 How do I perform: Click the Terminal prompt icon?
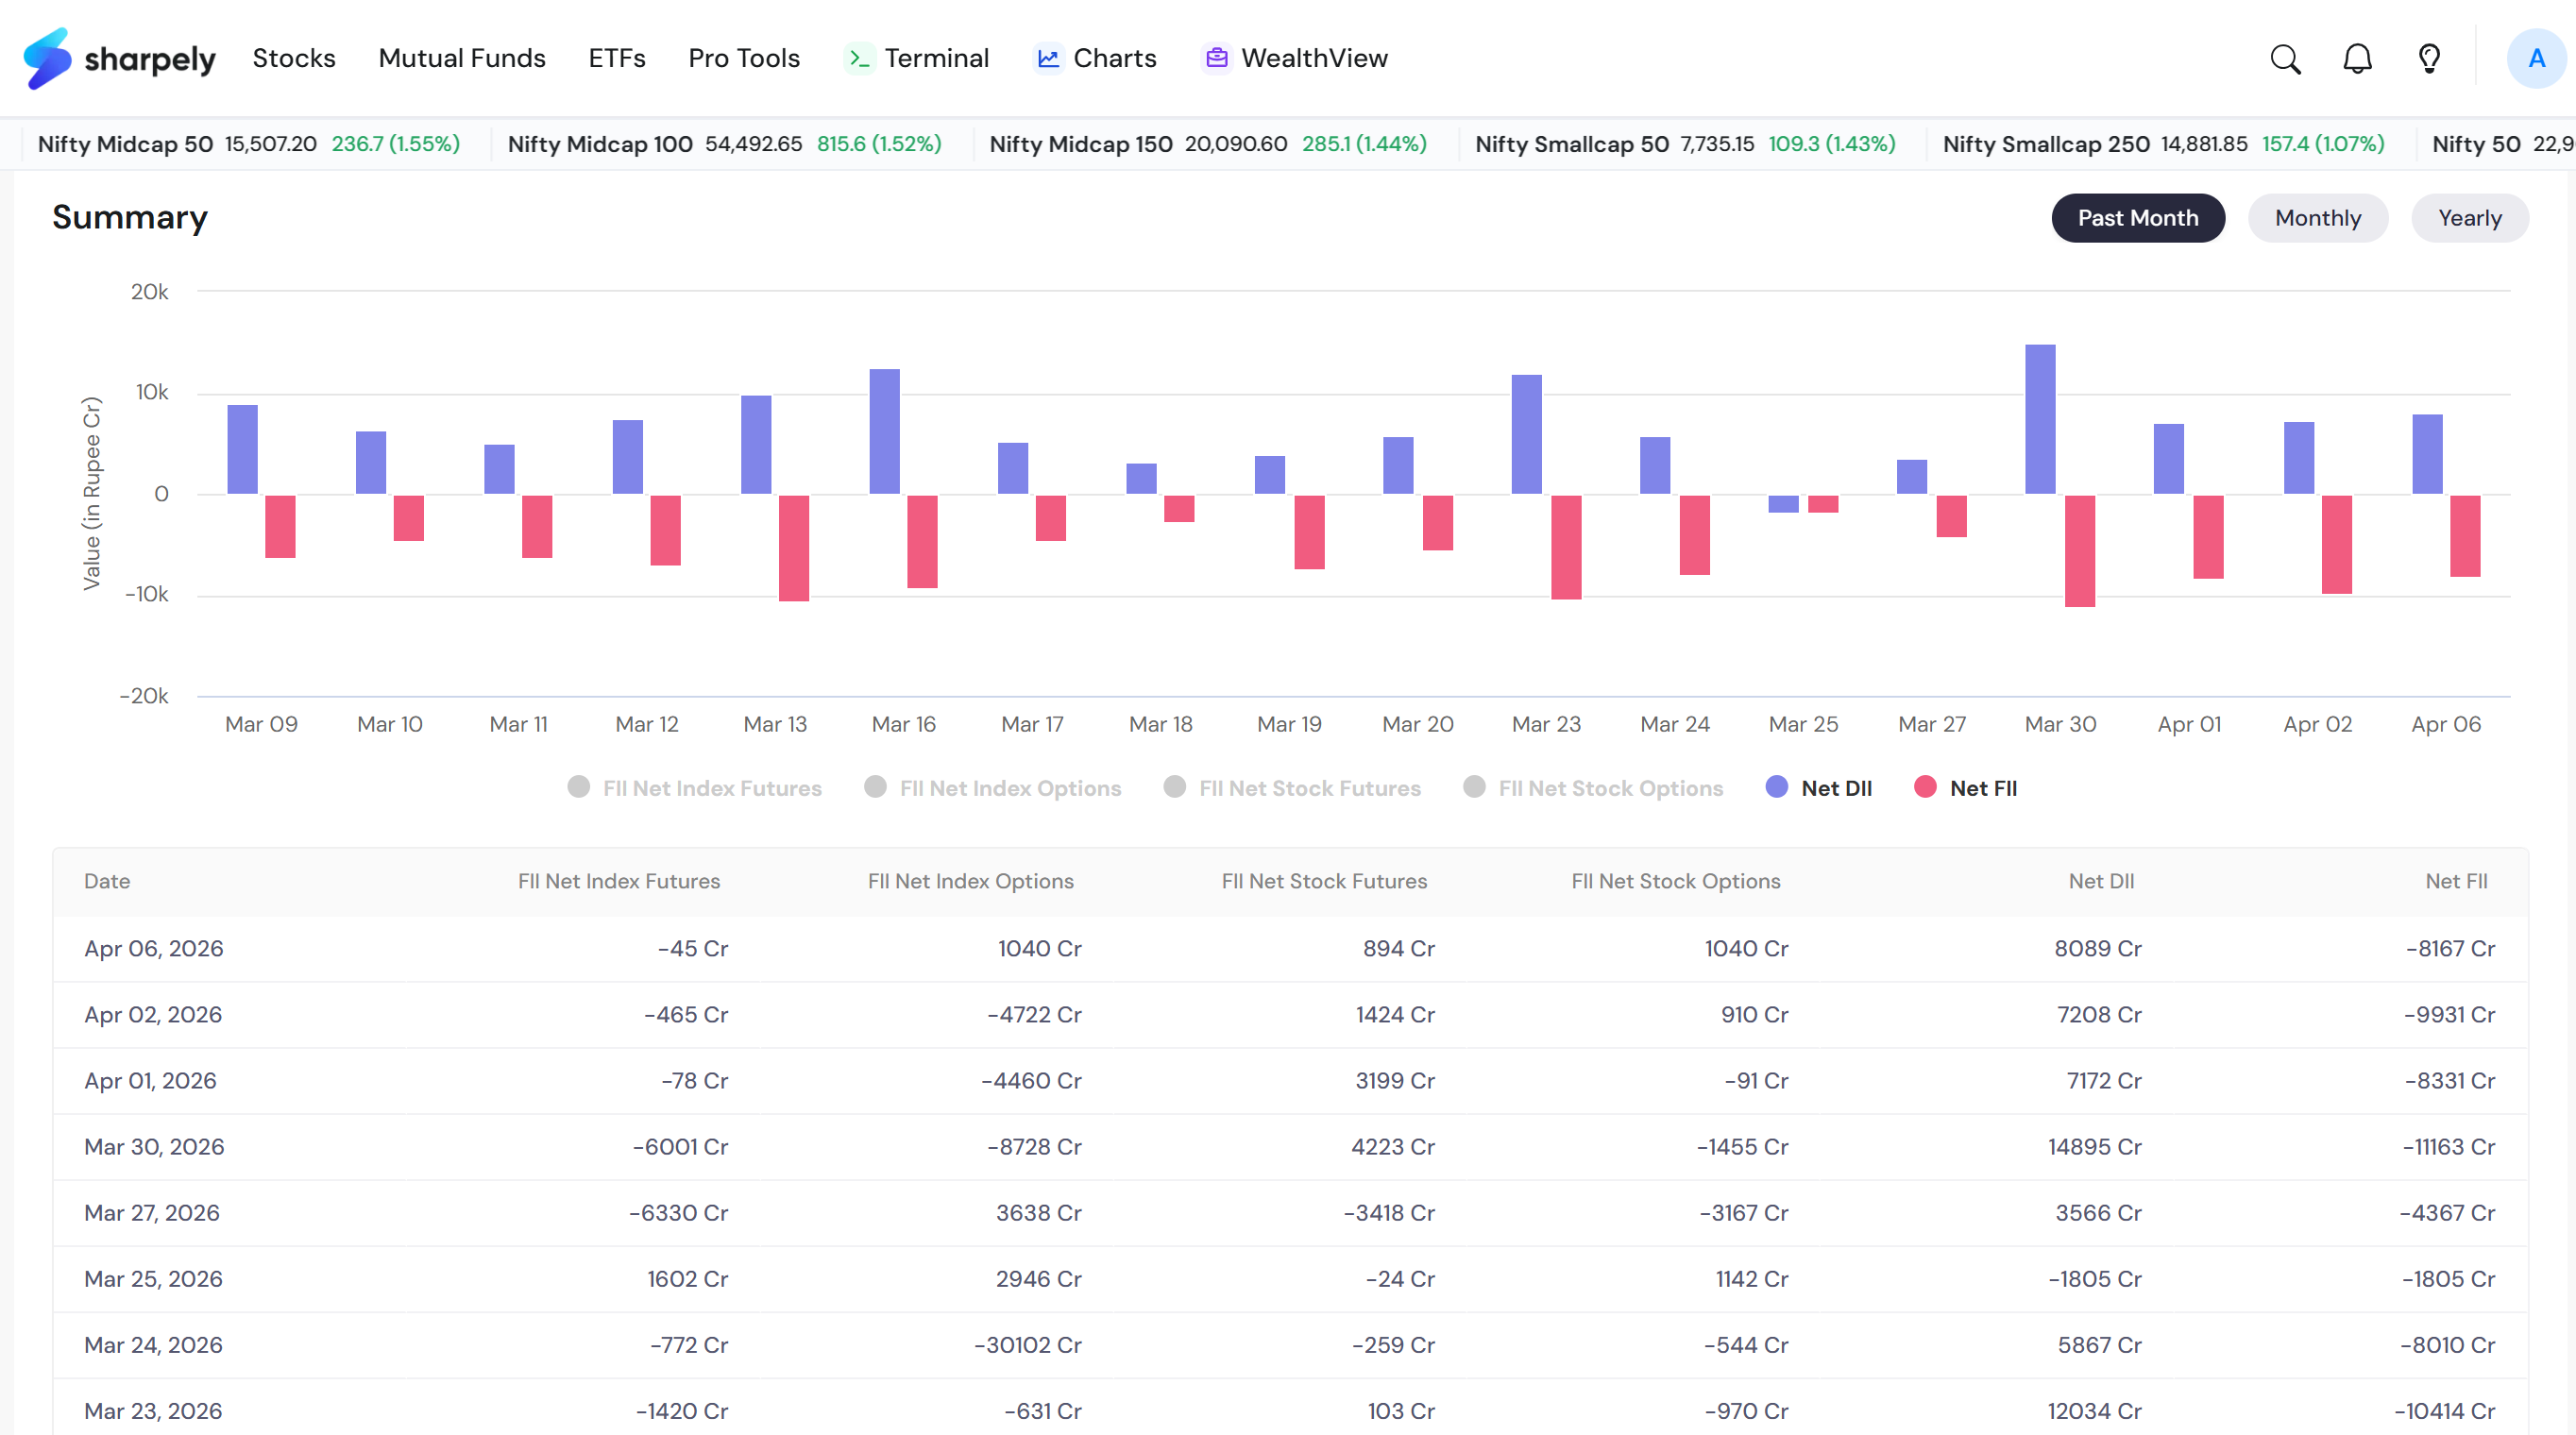tap(859, 59)
